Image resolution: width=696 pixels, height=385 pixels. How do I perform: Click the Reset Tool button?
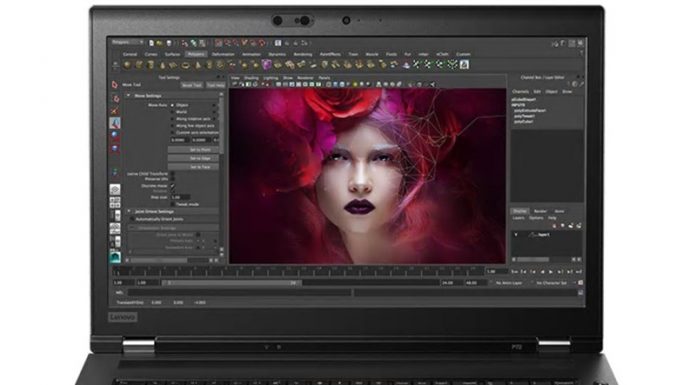point(192,85)
